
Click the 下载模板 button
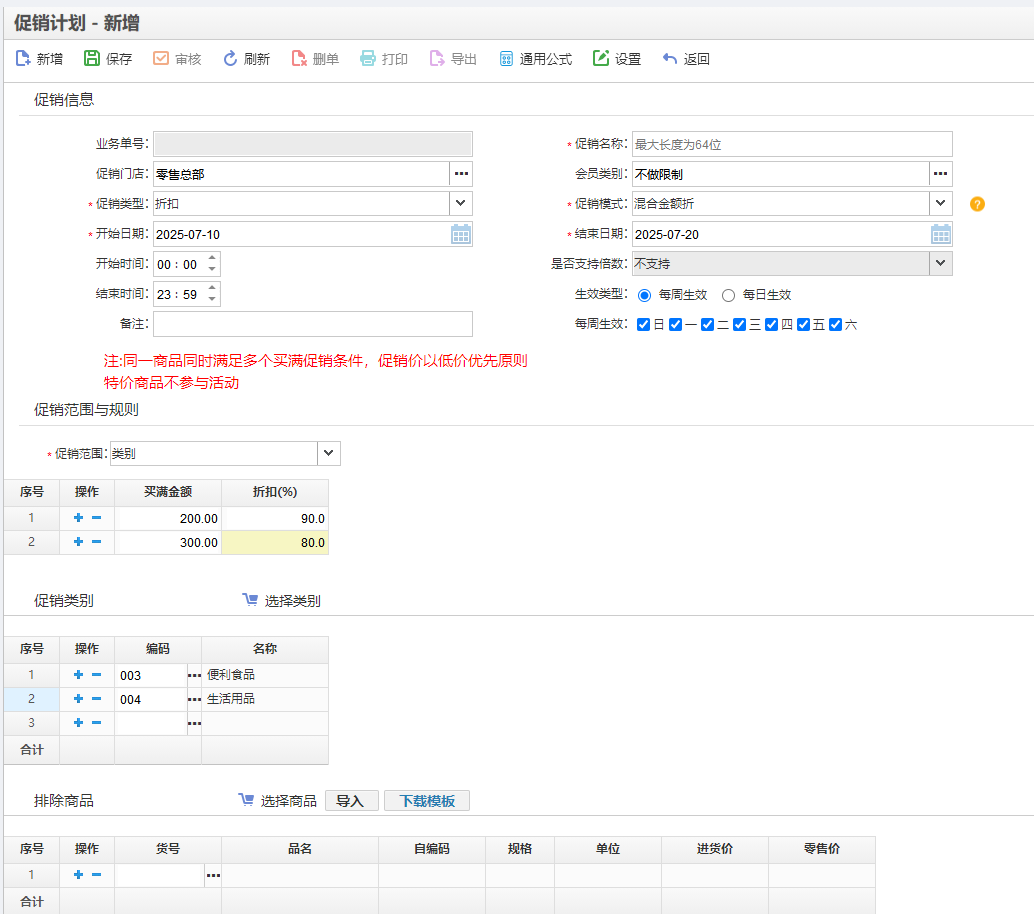427,801
